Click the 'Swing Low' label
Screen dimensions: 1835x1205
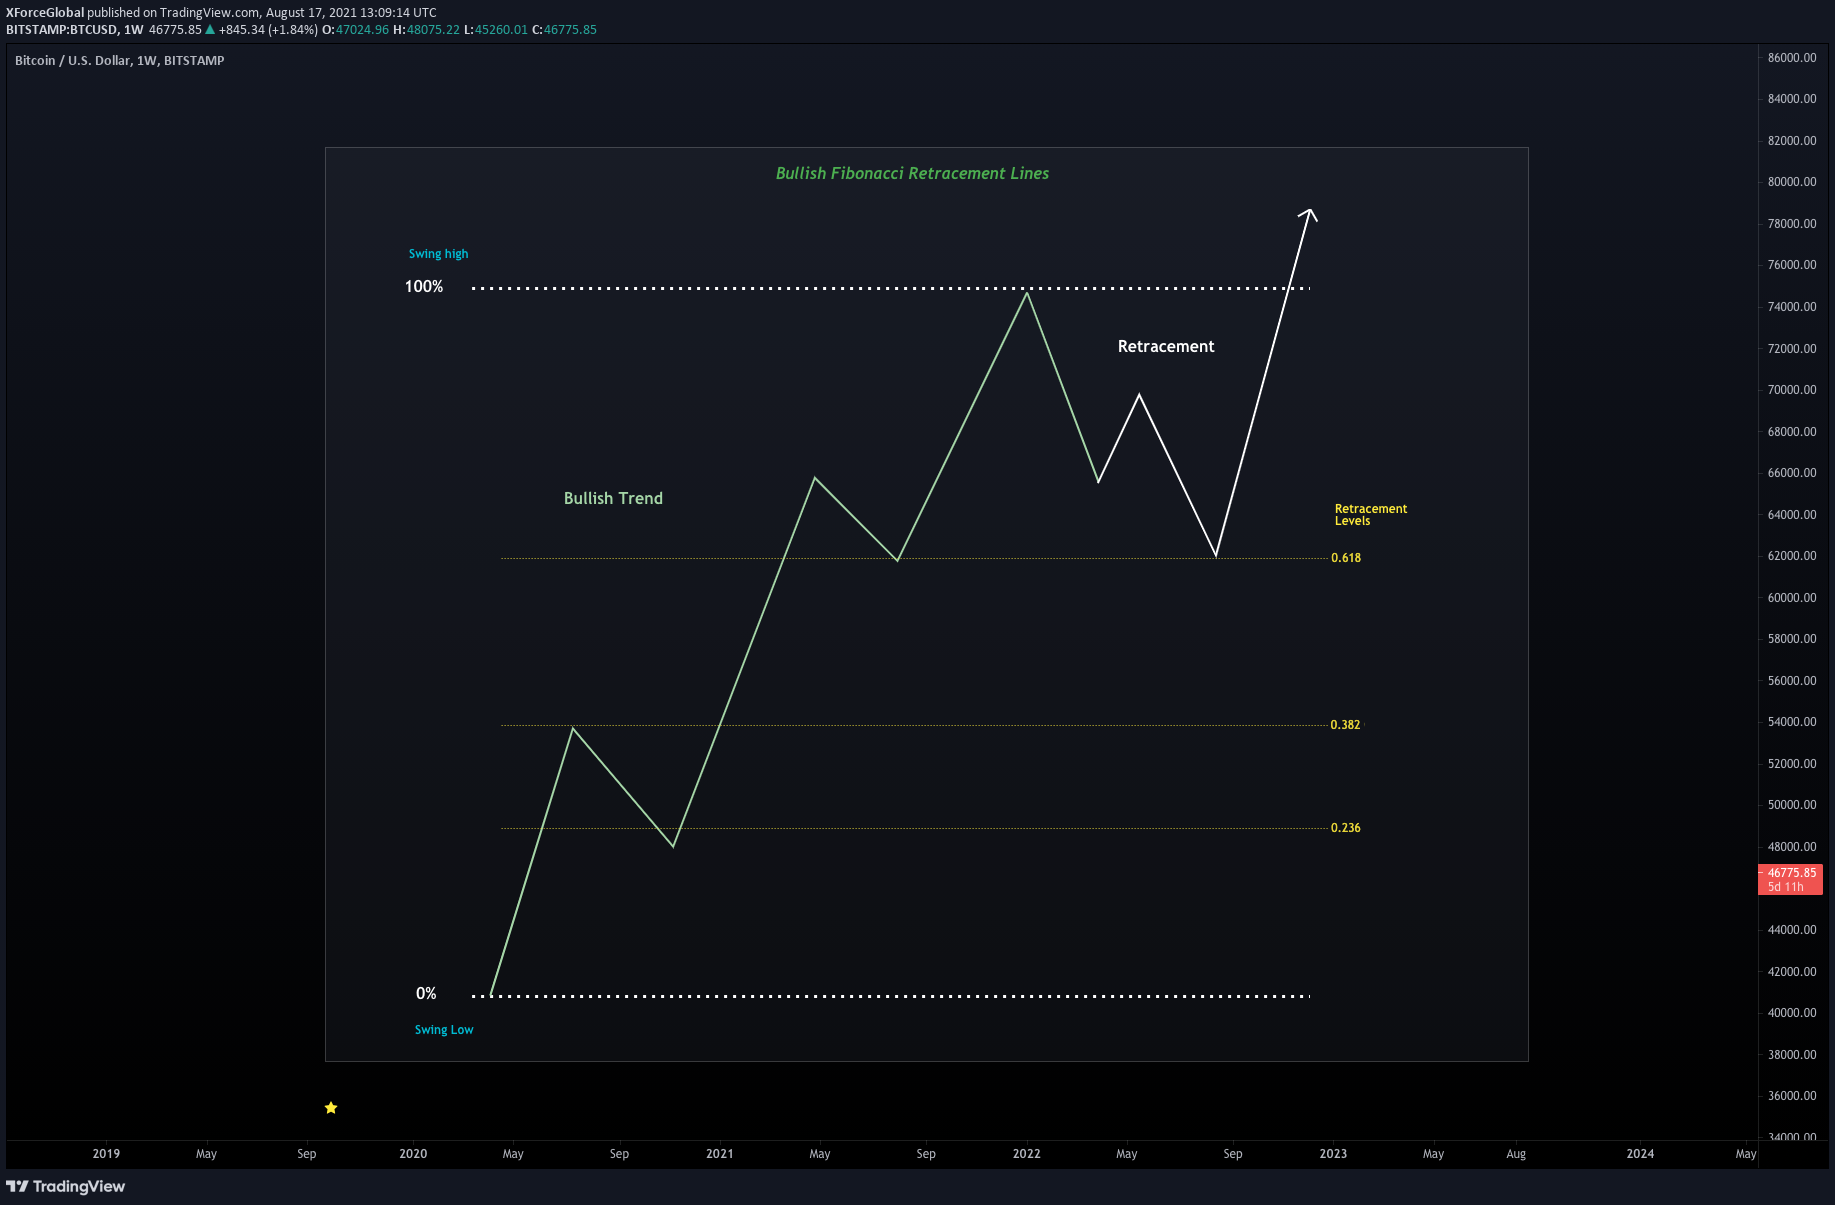coord(444,1030)
